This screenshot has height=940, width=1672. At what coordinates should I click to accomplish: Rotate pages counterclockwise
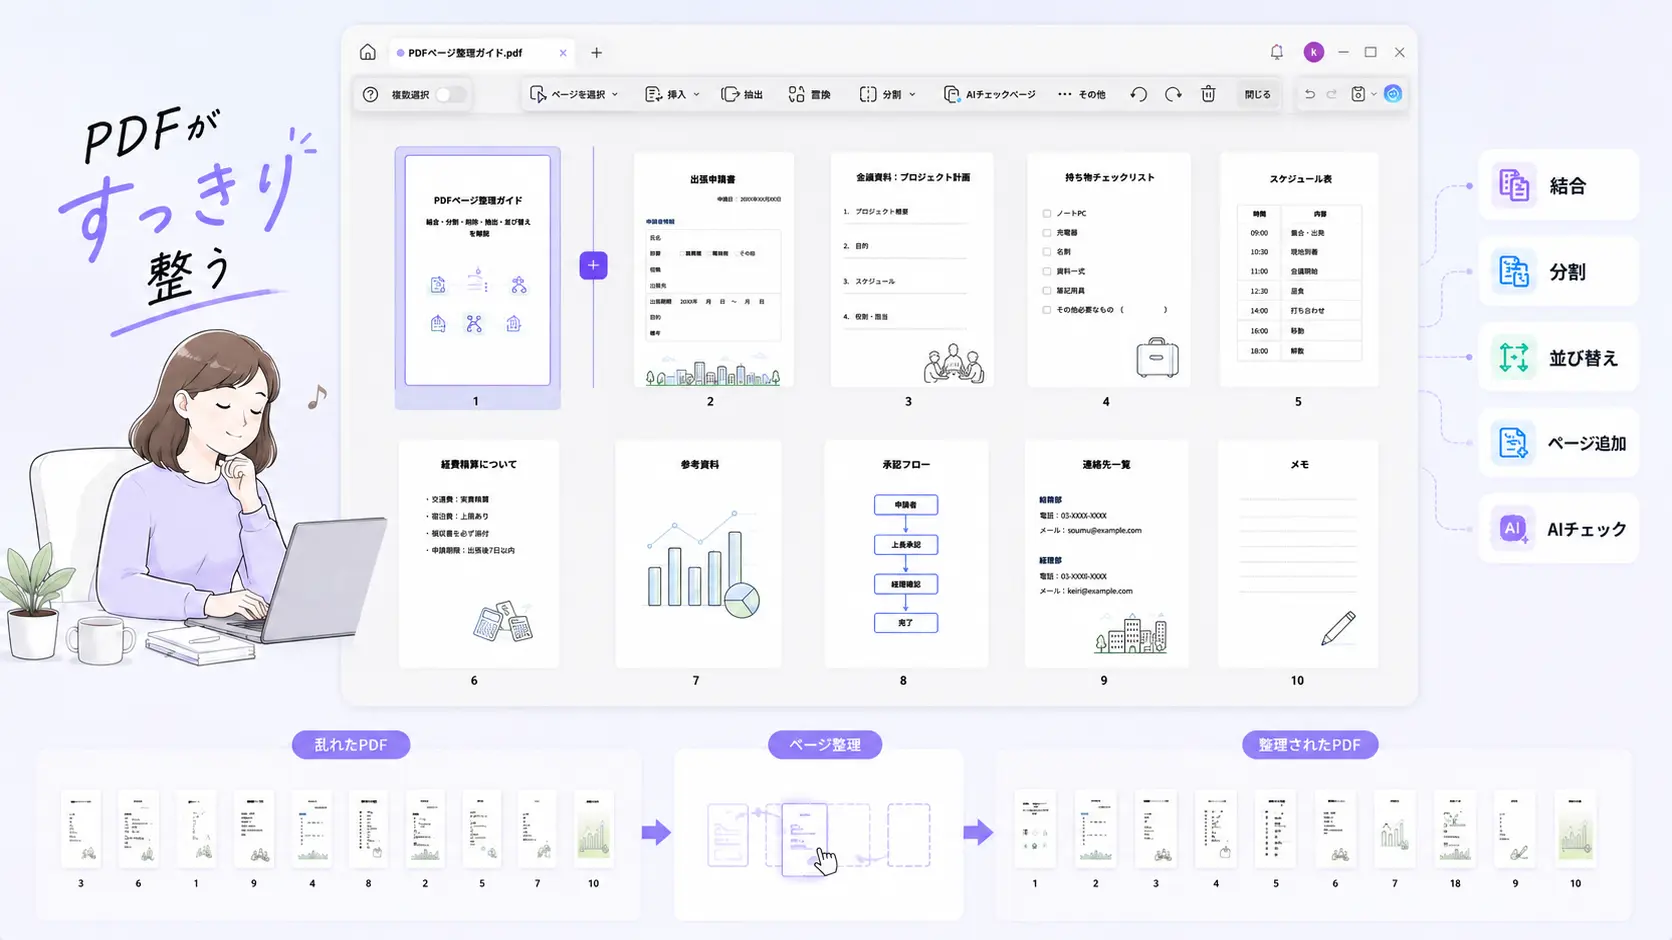[x=1138, y=94]
